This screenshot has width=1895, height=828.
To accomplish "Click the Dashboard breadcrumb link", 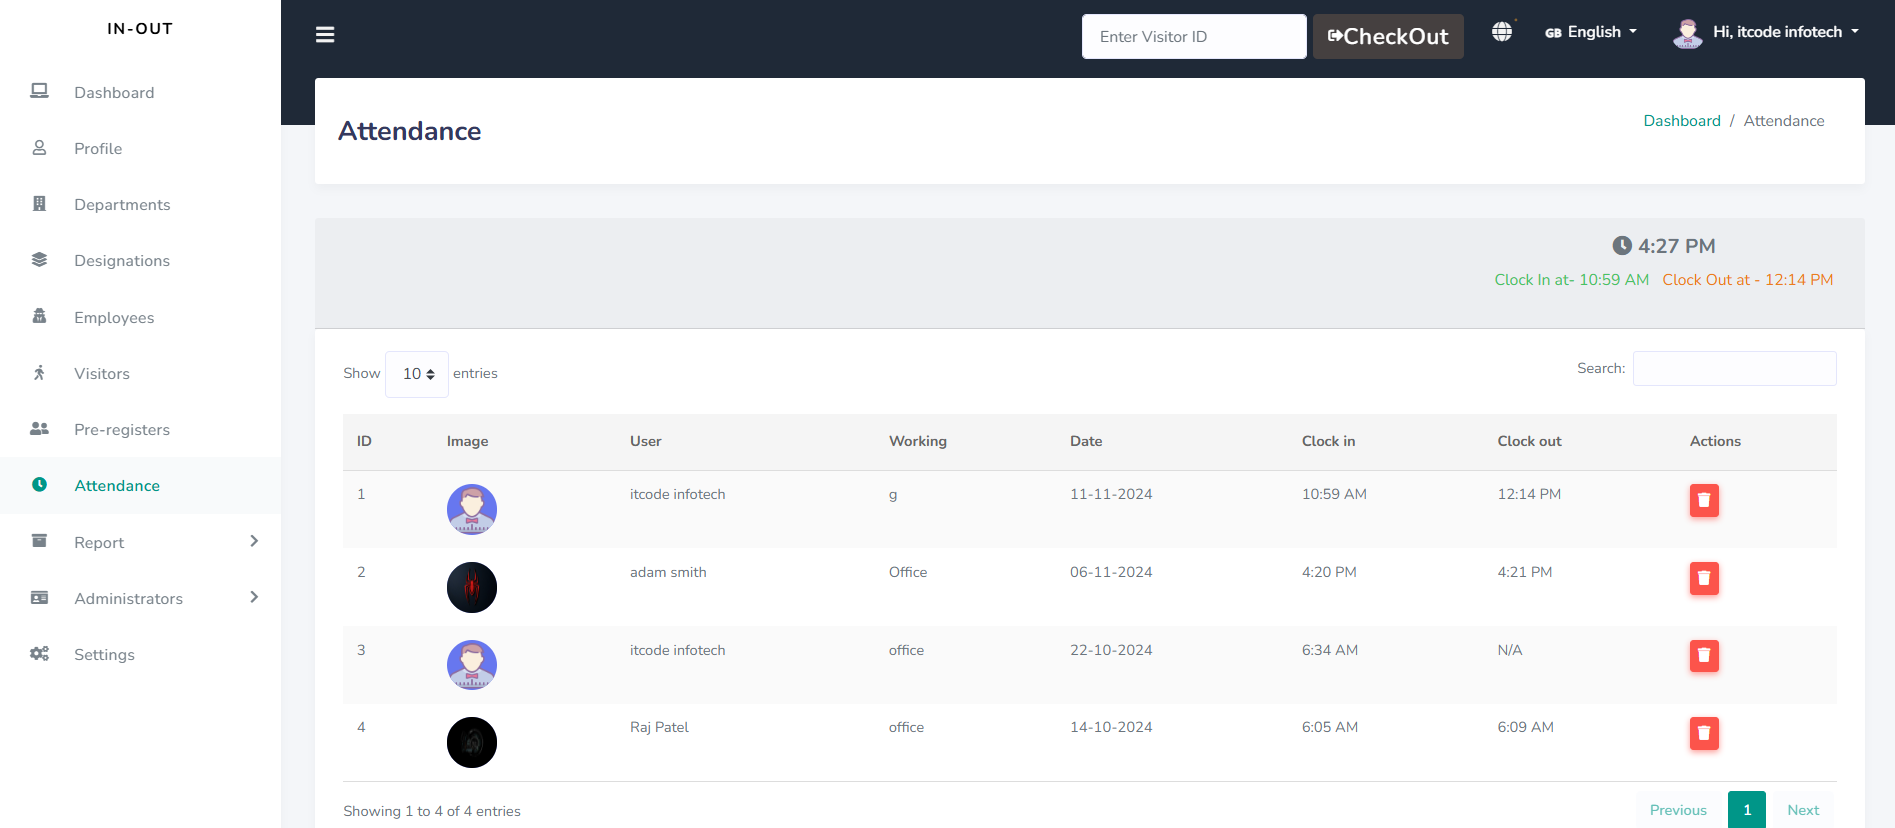I will 1682,121.
